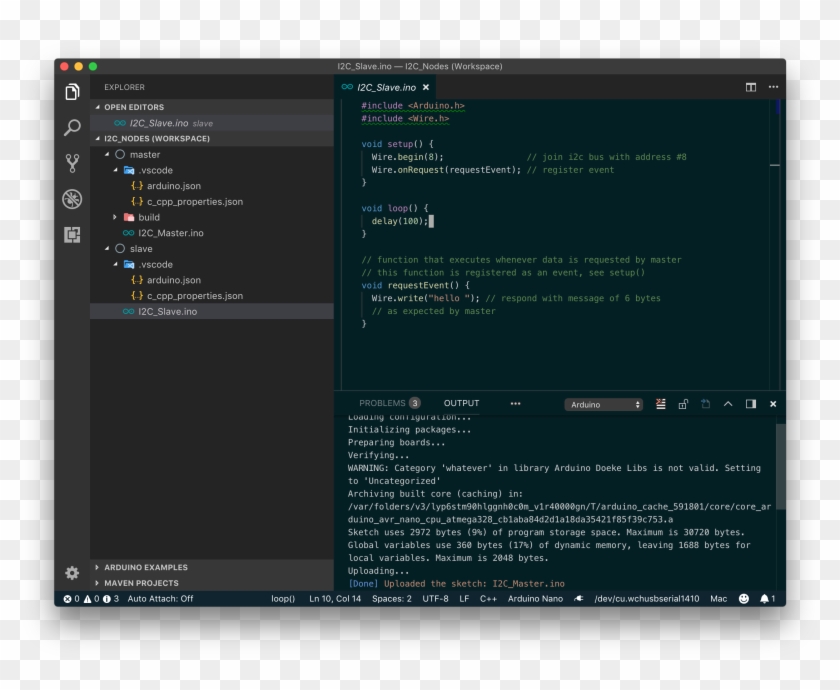The height and width of the screenshot is (690, 840).
Task: Open settings via the gear icon
Action: click(x=71, y=573)
